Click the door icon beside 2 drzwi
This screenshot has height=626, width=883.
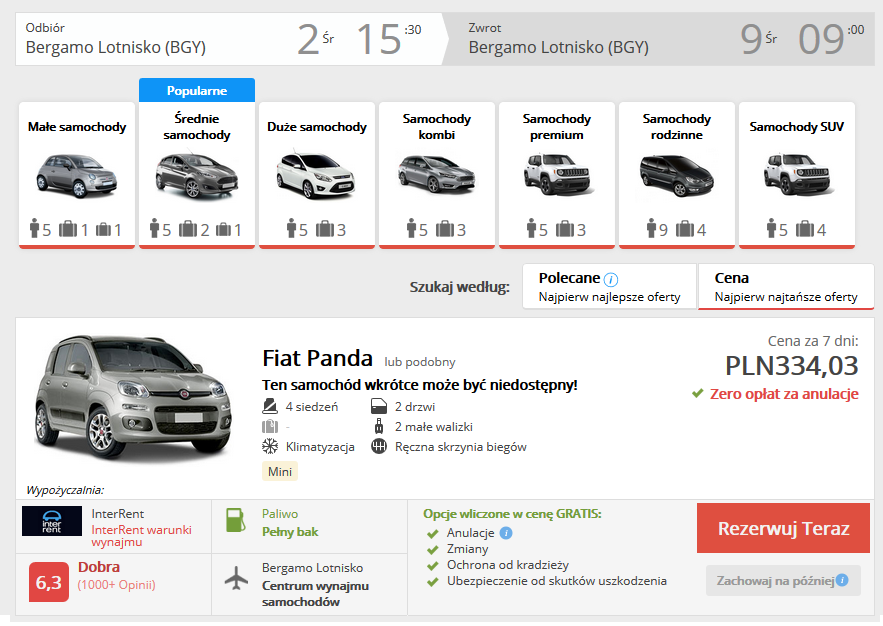click(x=379, y=406)
